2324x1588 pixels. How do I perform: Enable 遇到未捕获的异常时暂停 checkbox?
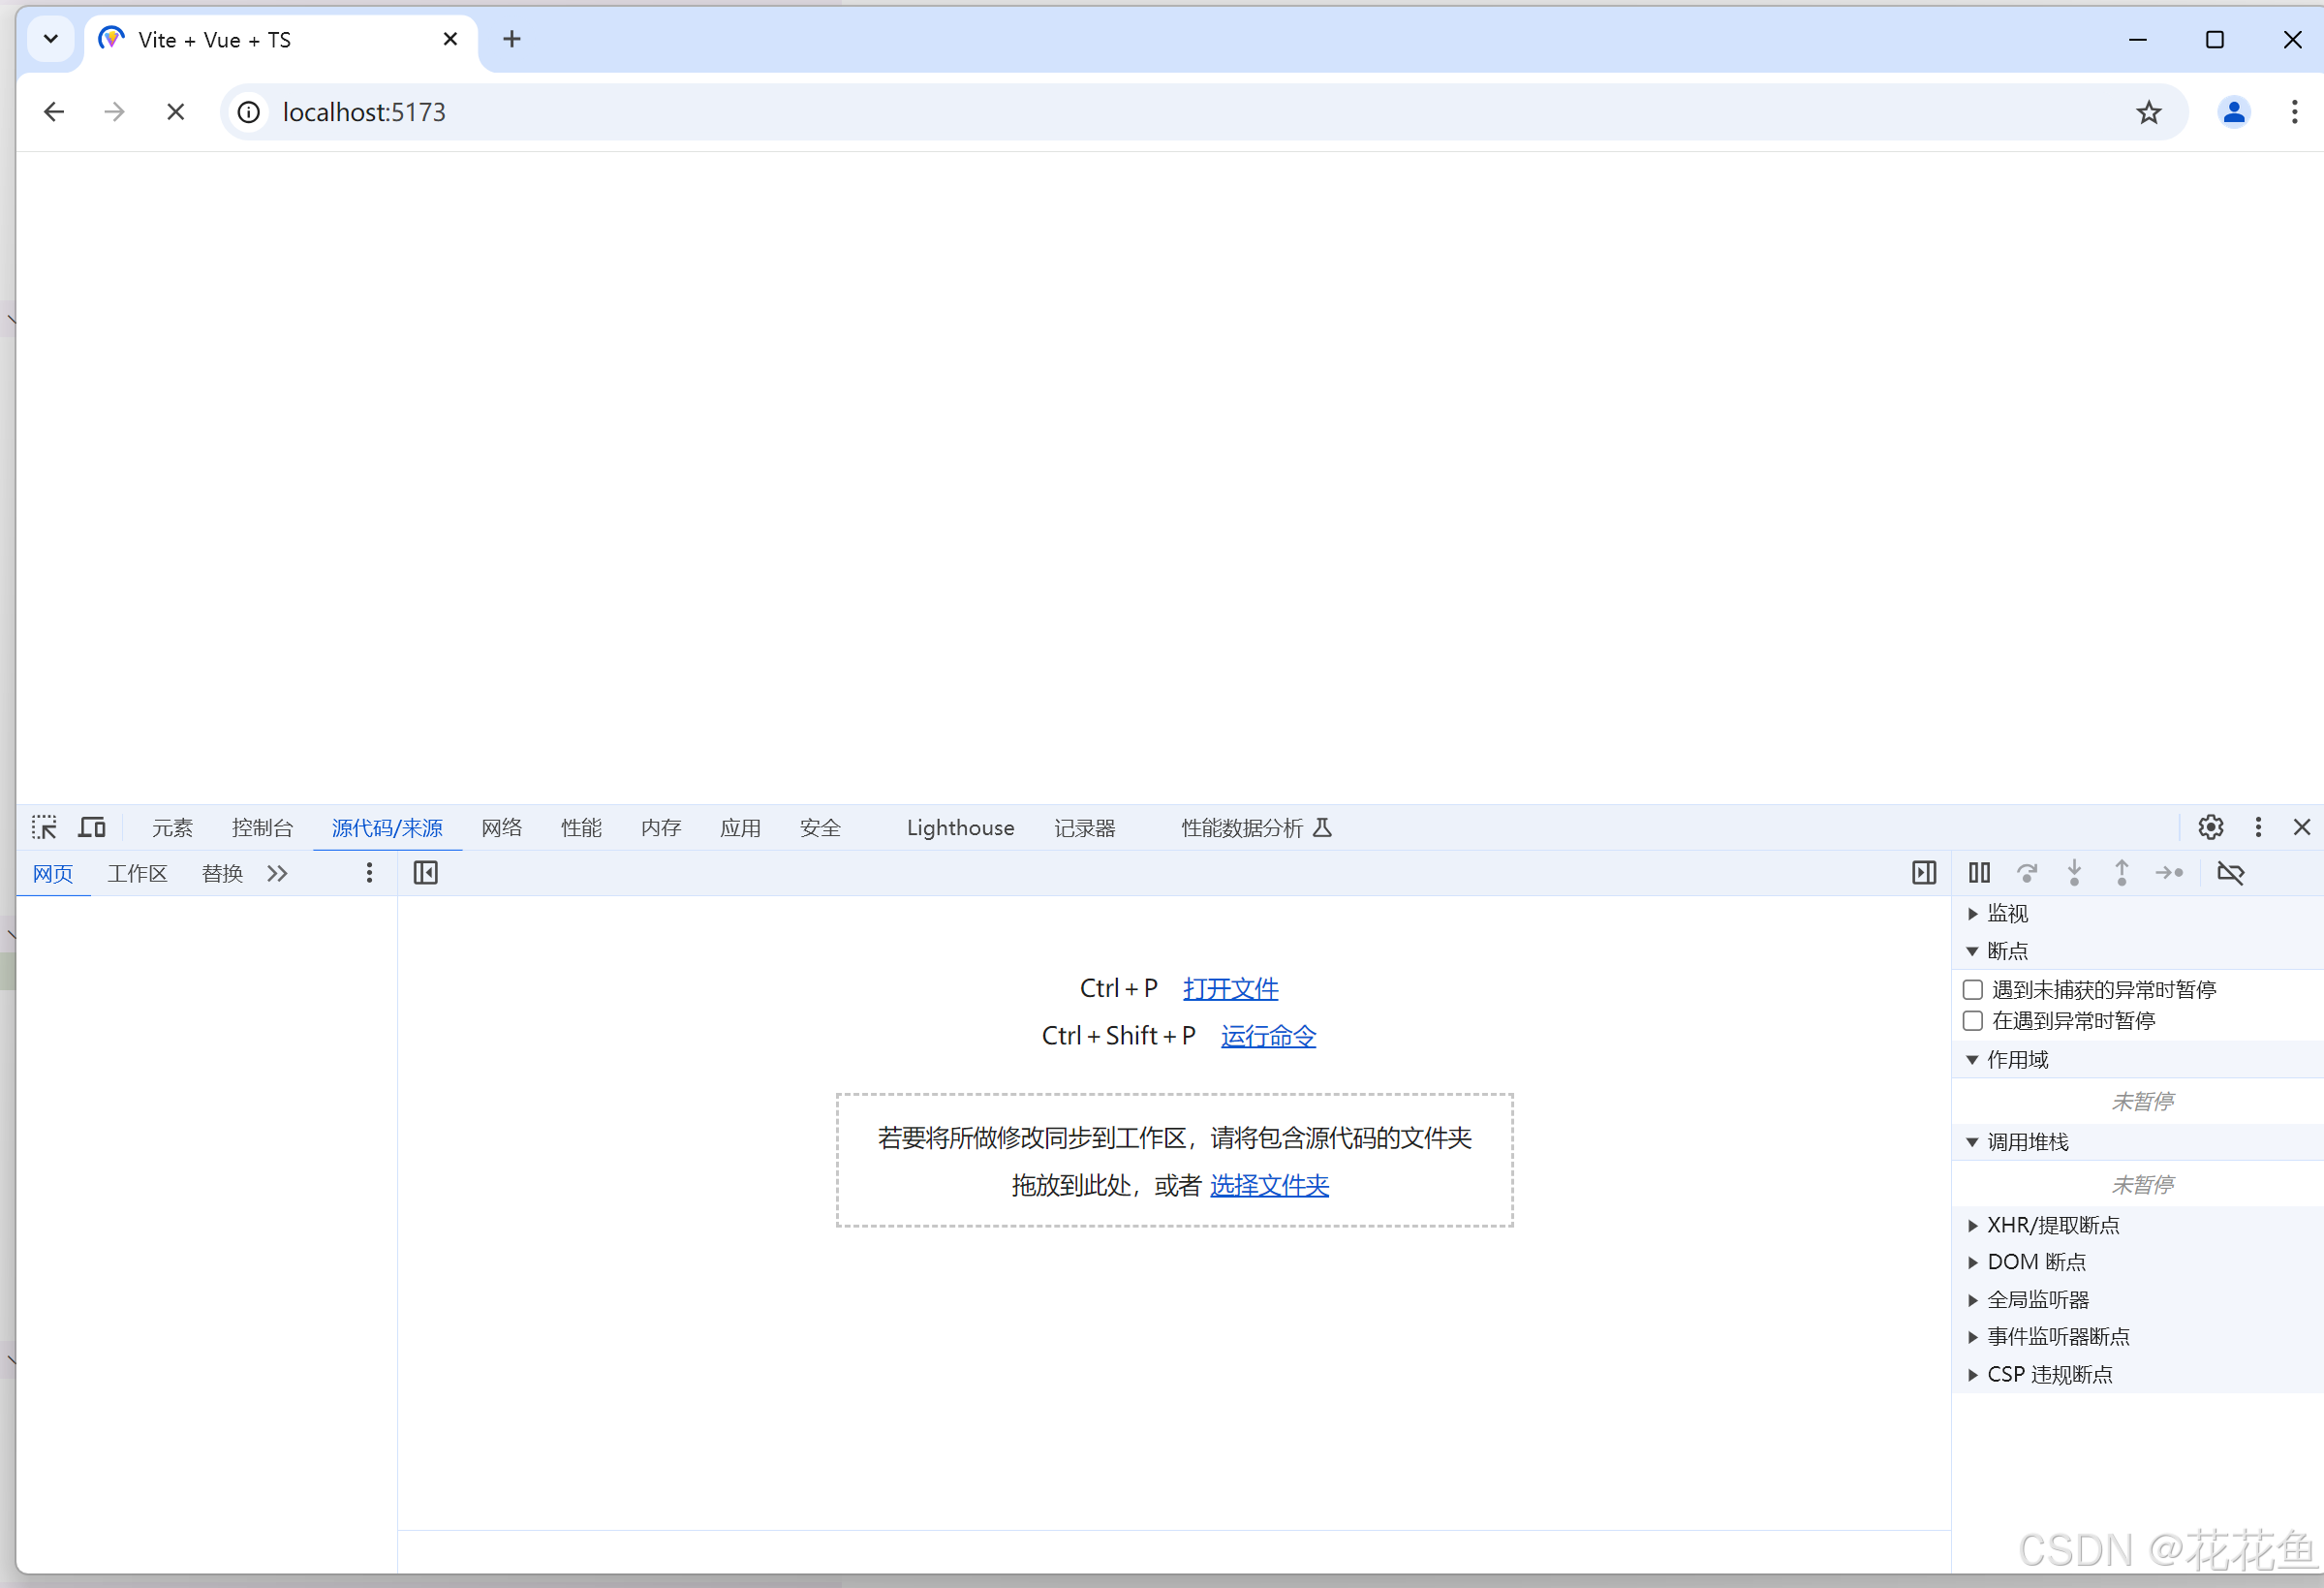pyautogui.click(x=1972, y=989)
